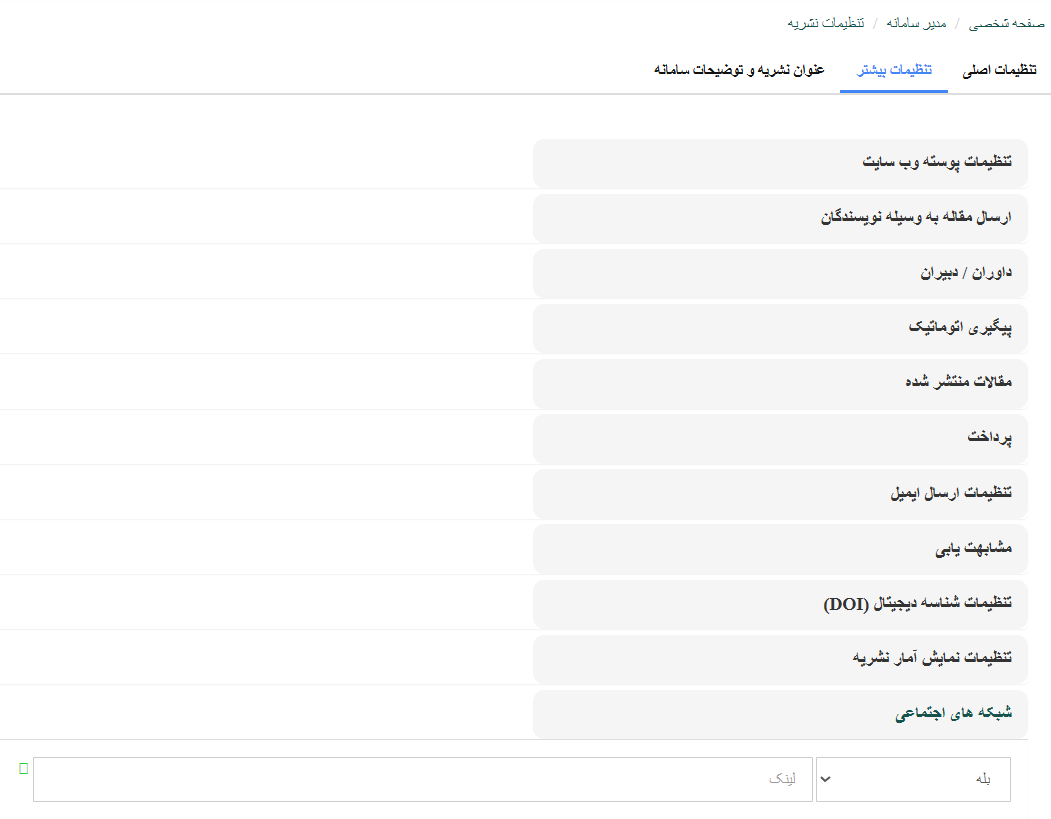Image resolution: width=1051 pixels, height=819 pixels.
Task: Expand the "مشابهت یابی" section
Action: coord(973,548)
